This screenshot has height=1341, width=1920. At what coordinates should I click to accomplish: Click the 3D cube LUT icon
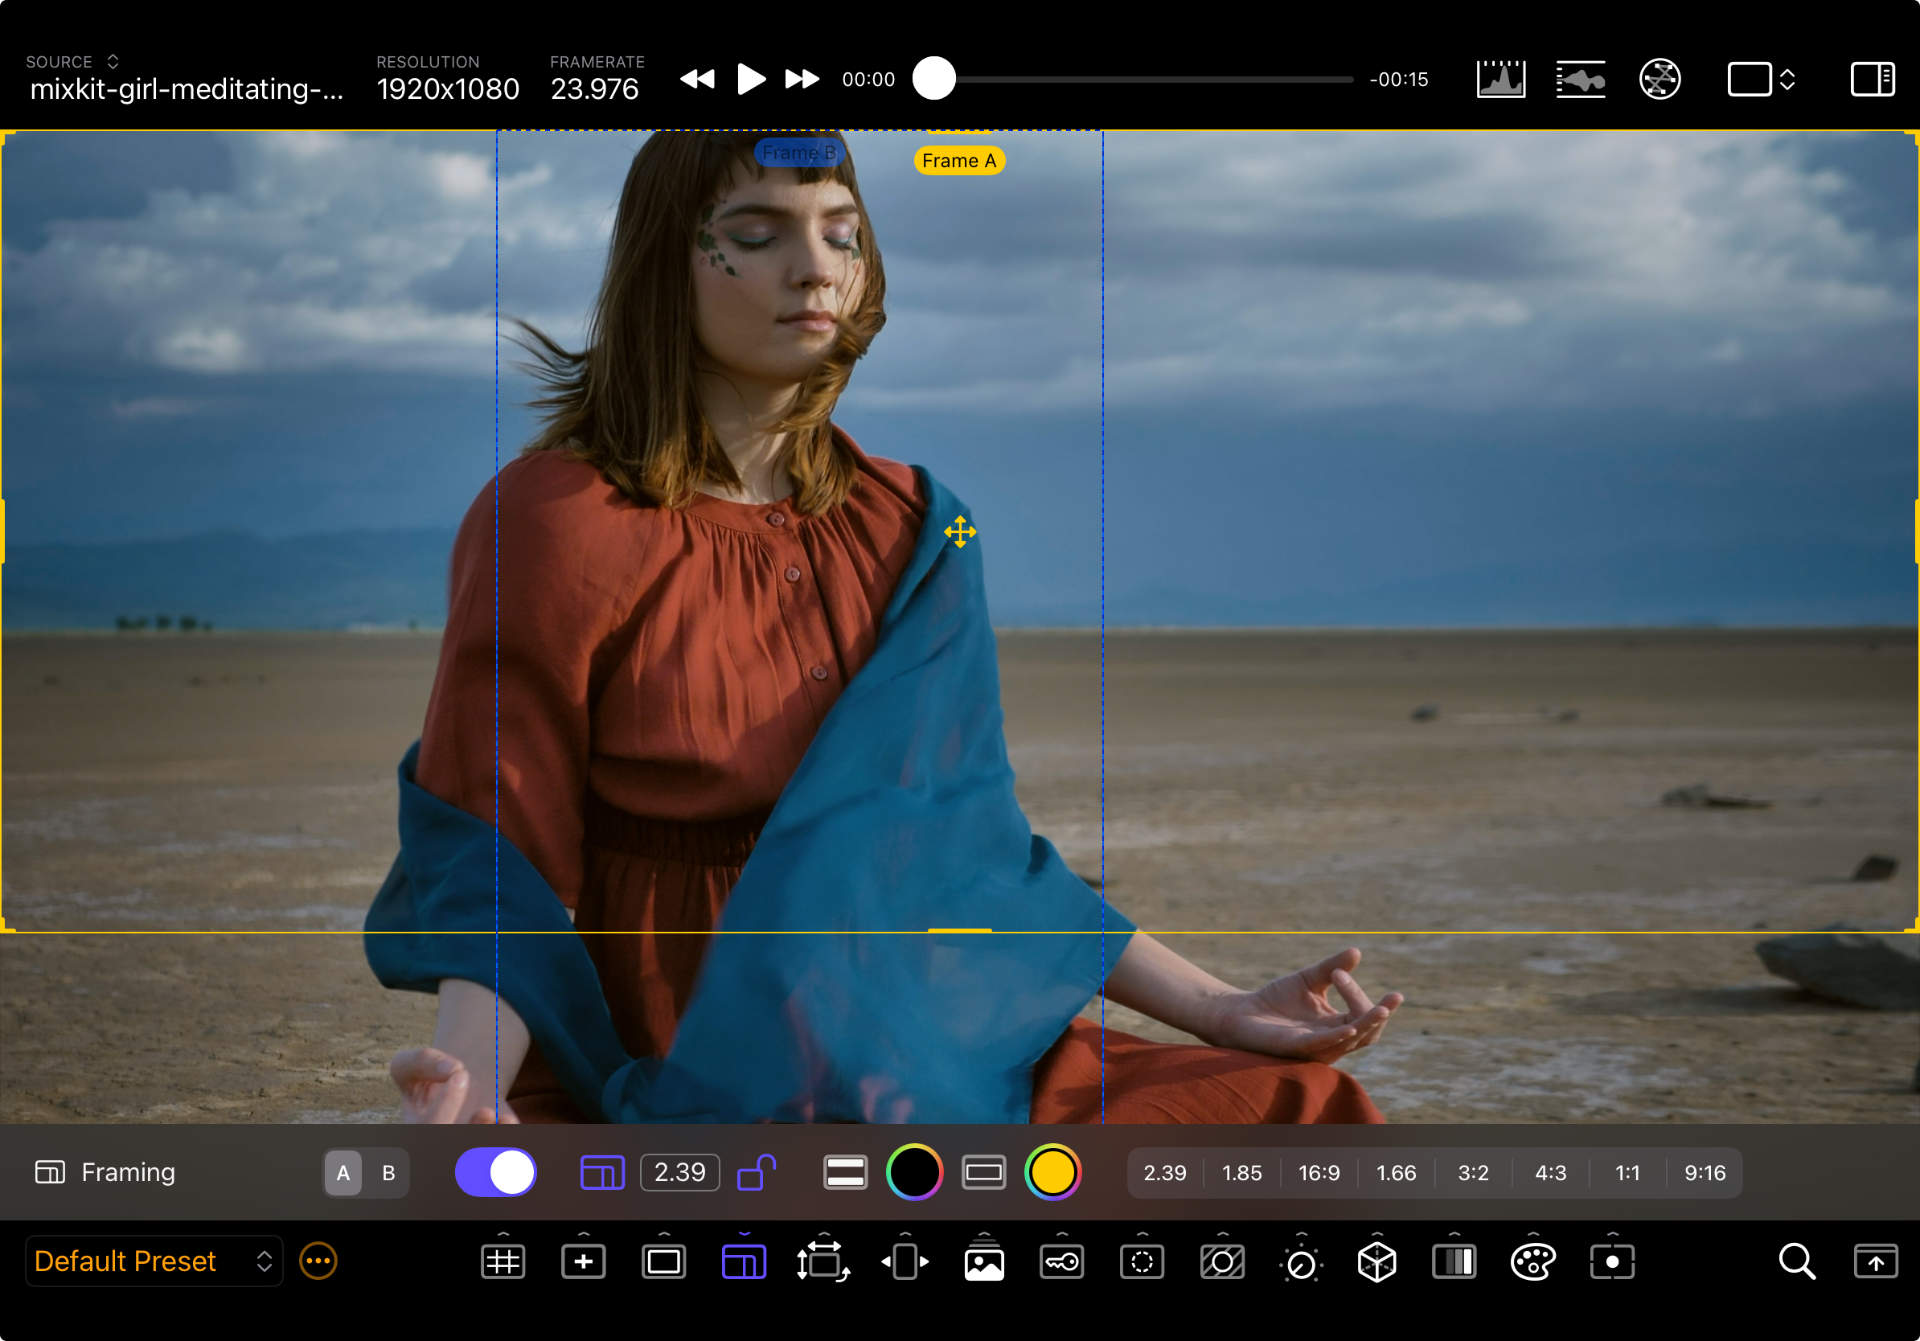1376,1262
